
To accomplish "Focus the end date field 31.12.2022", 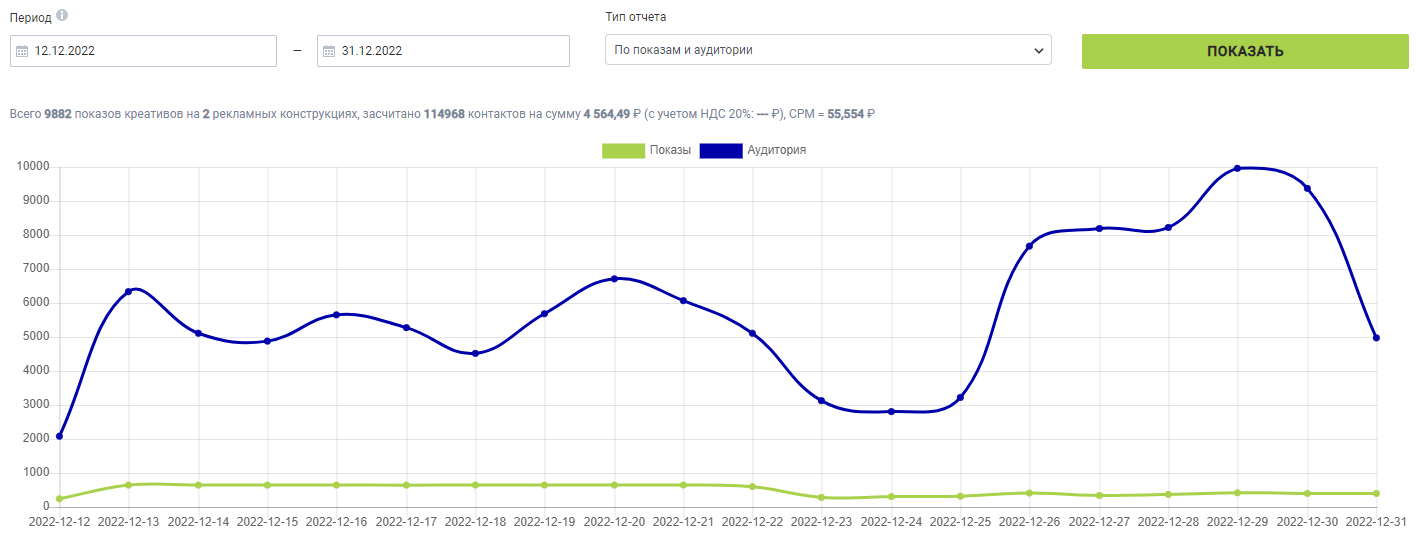I will coord(443,51).
